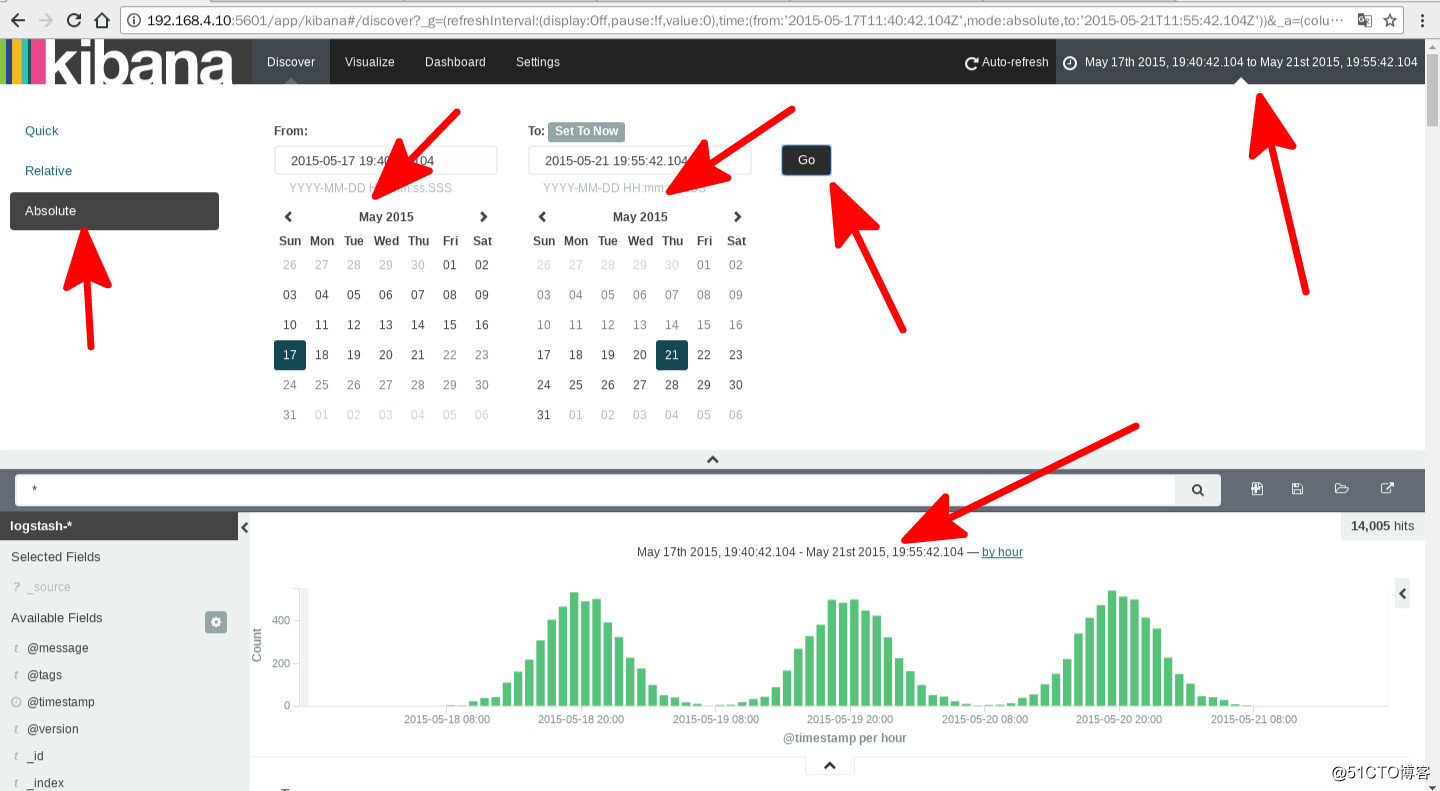Click the May 2015 title of From calendar
1440x791 pixels.
[386, 217]
